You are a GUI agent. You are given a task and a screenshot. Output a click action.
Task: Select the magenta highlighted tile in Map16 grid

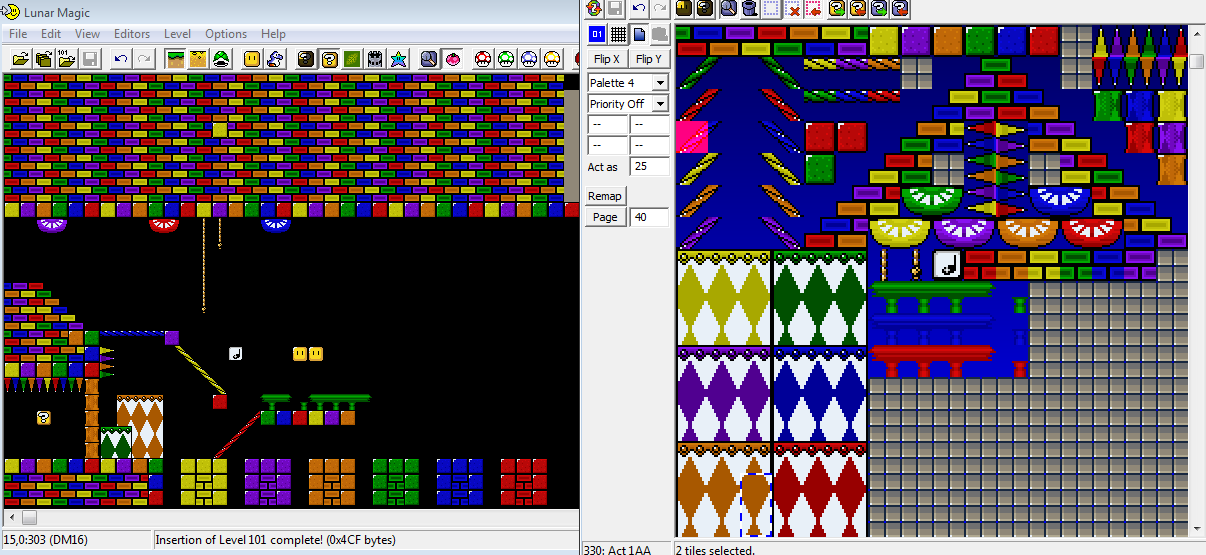tap(692, 137)
